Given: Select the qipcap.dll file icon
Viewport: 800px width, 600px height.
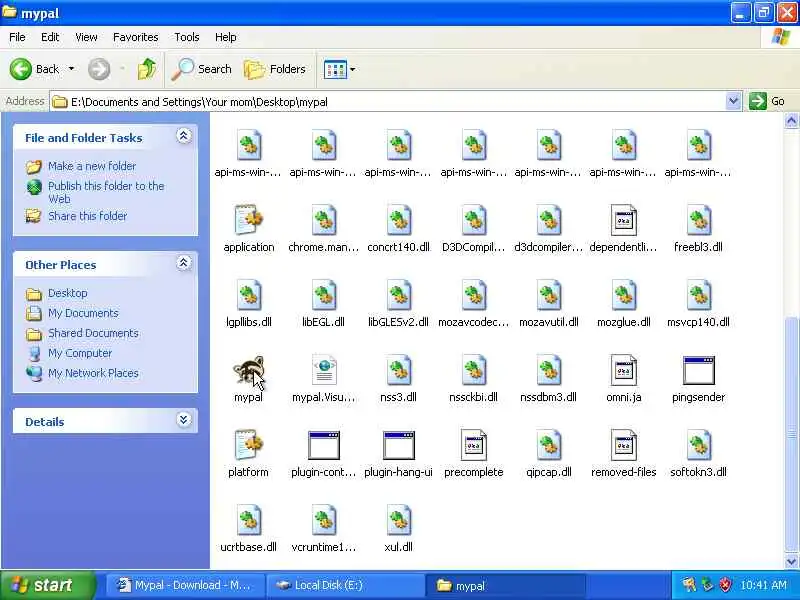Looking at the screenshot, I should (548, 445).
